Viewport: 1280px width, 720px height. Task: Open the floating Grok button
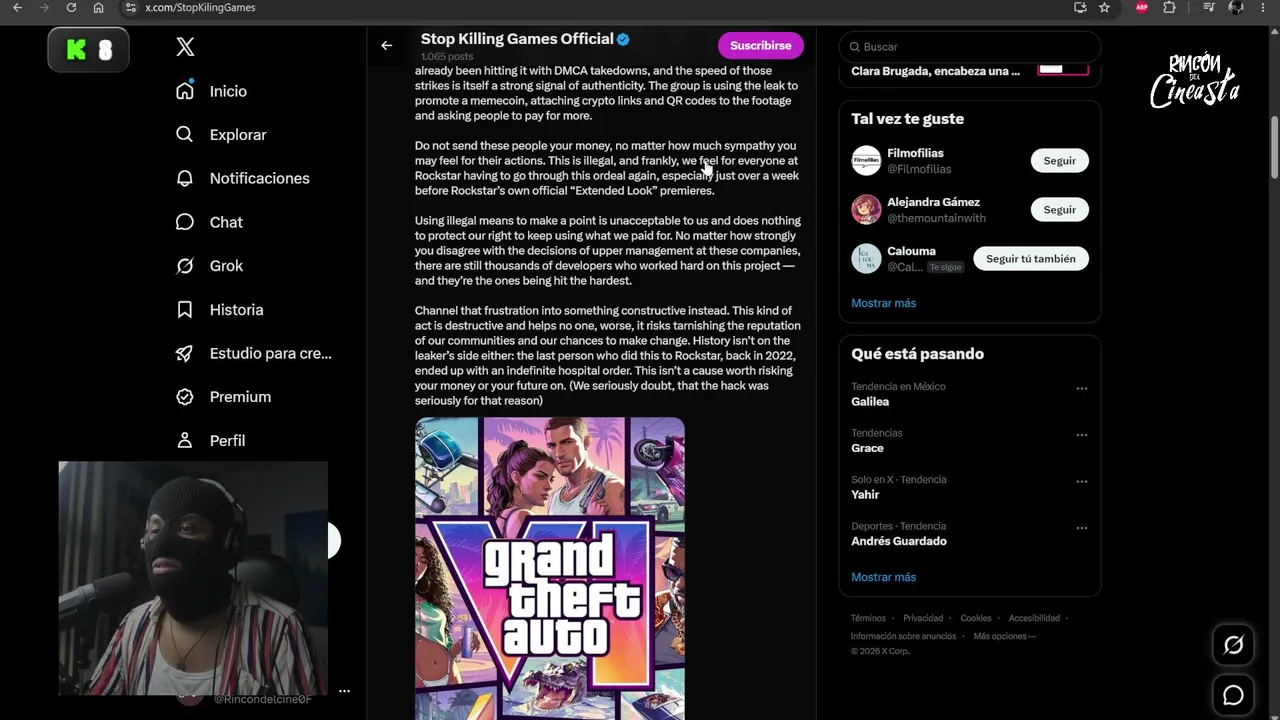(x=1234, y=645)
